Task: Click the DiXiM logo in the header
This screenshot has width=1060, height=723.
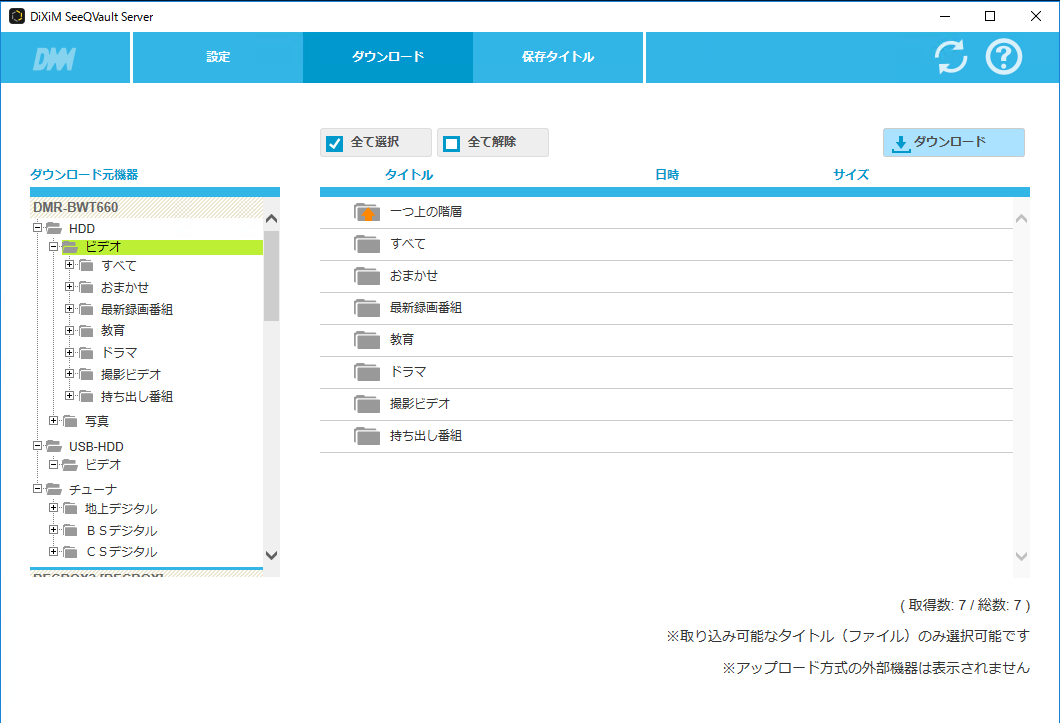Action: click(54, 58)
